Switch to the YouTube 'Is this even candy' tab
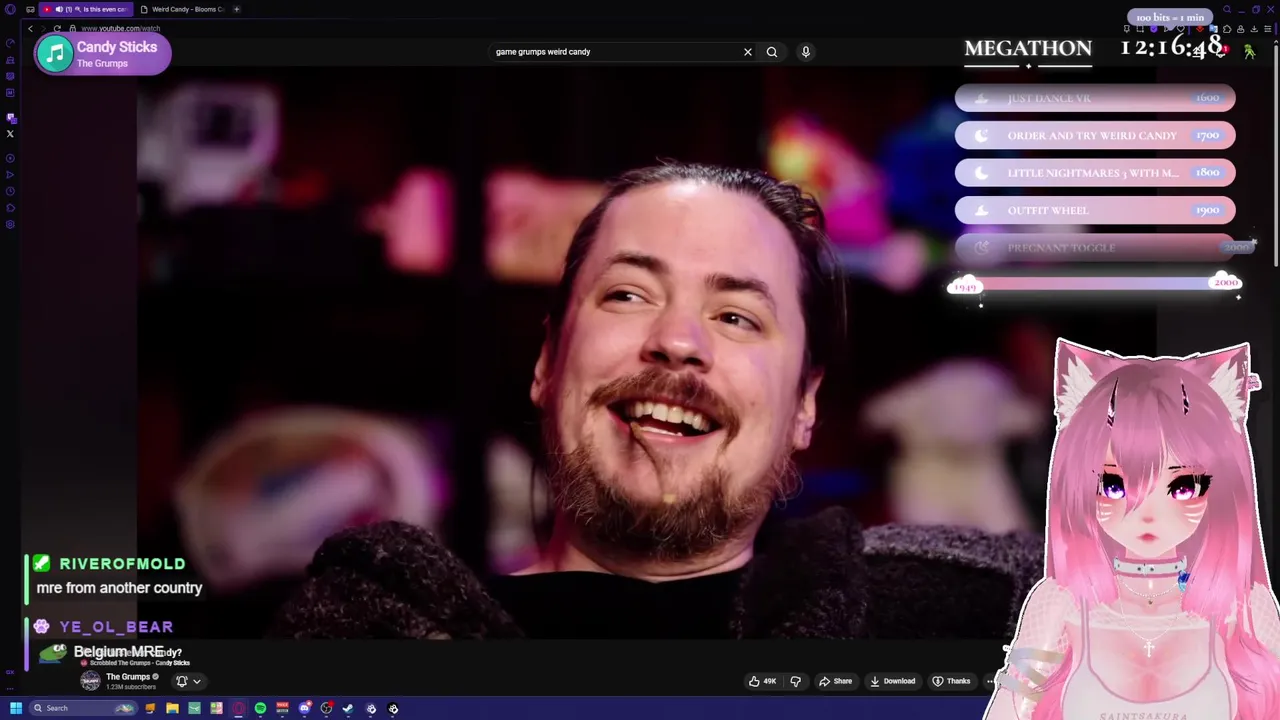This screenshot has height=720, width=1280. click(x=86, y=9)
